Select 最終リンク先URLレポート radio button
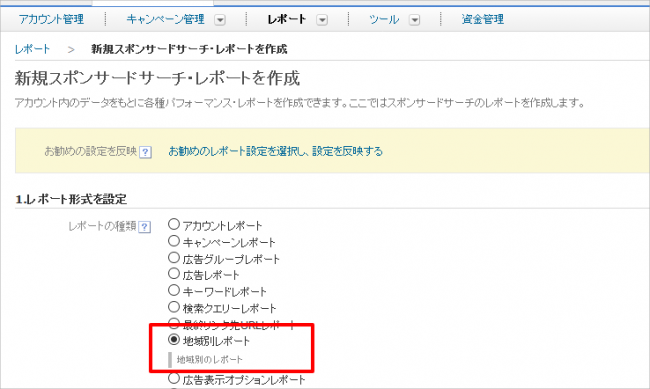This screenshot has height=389, width=650. [174, 323]
